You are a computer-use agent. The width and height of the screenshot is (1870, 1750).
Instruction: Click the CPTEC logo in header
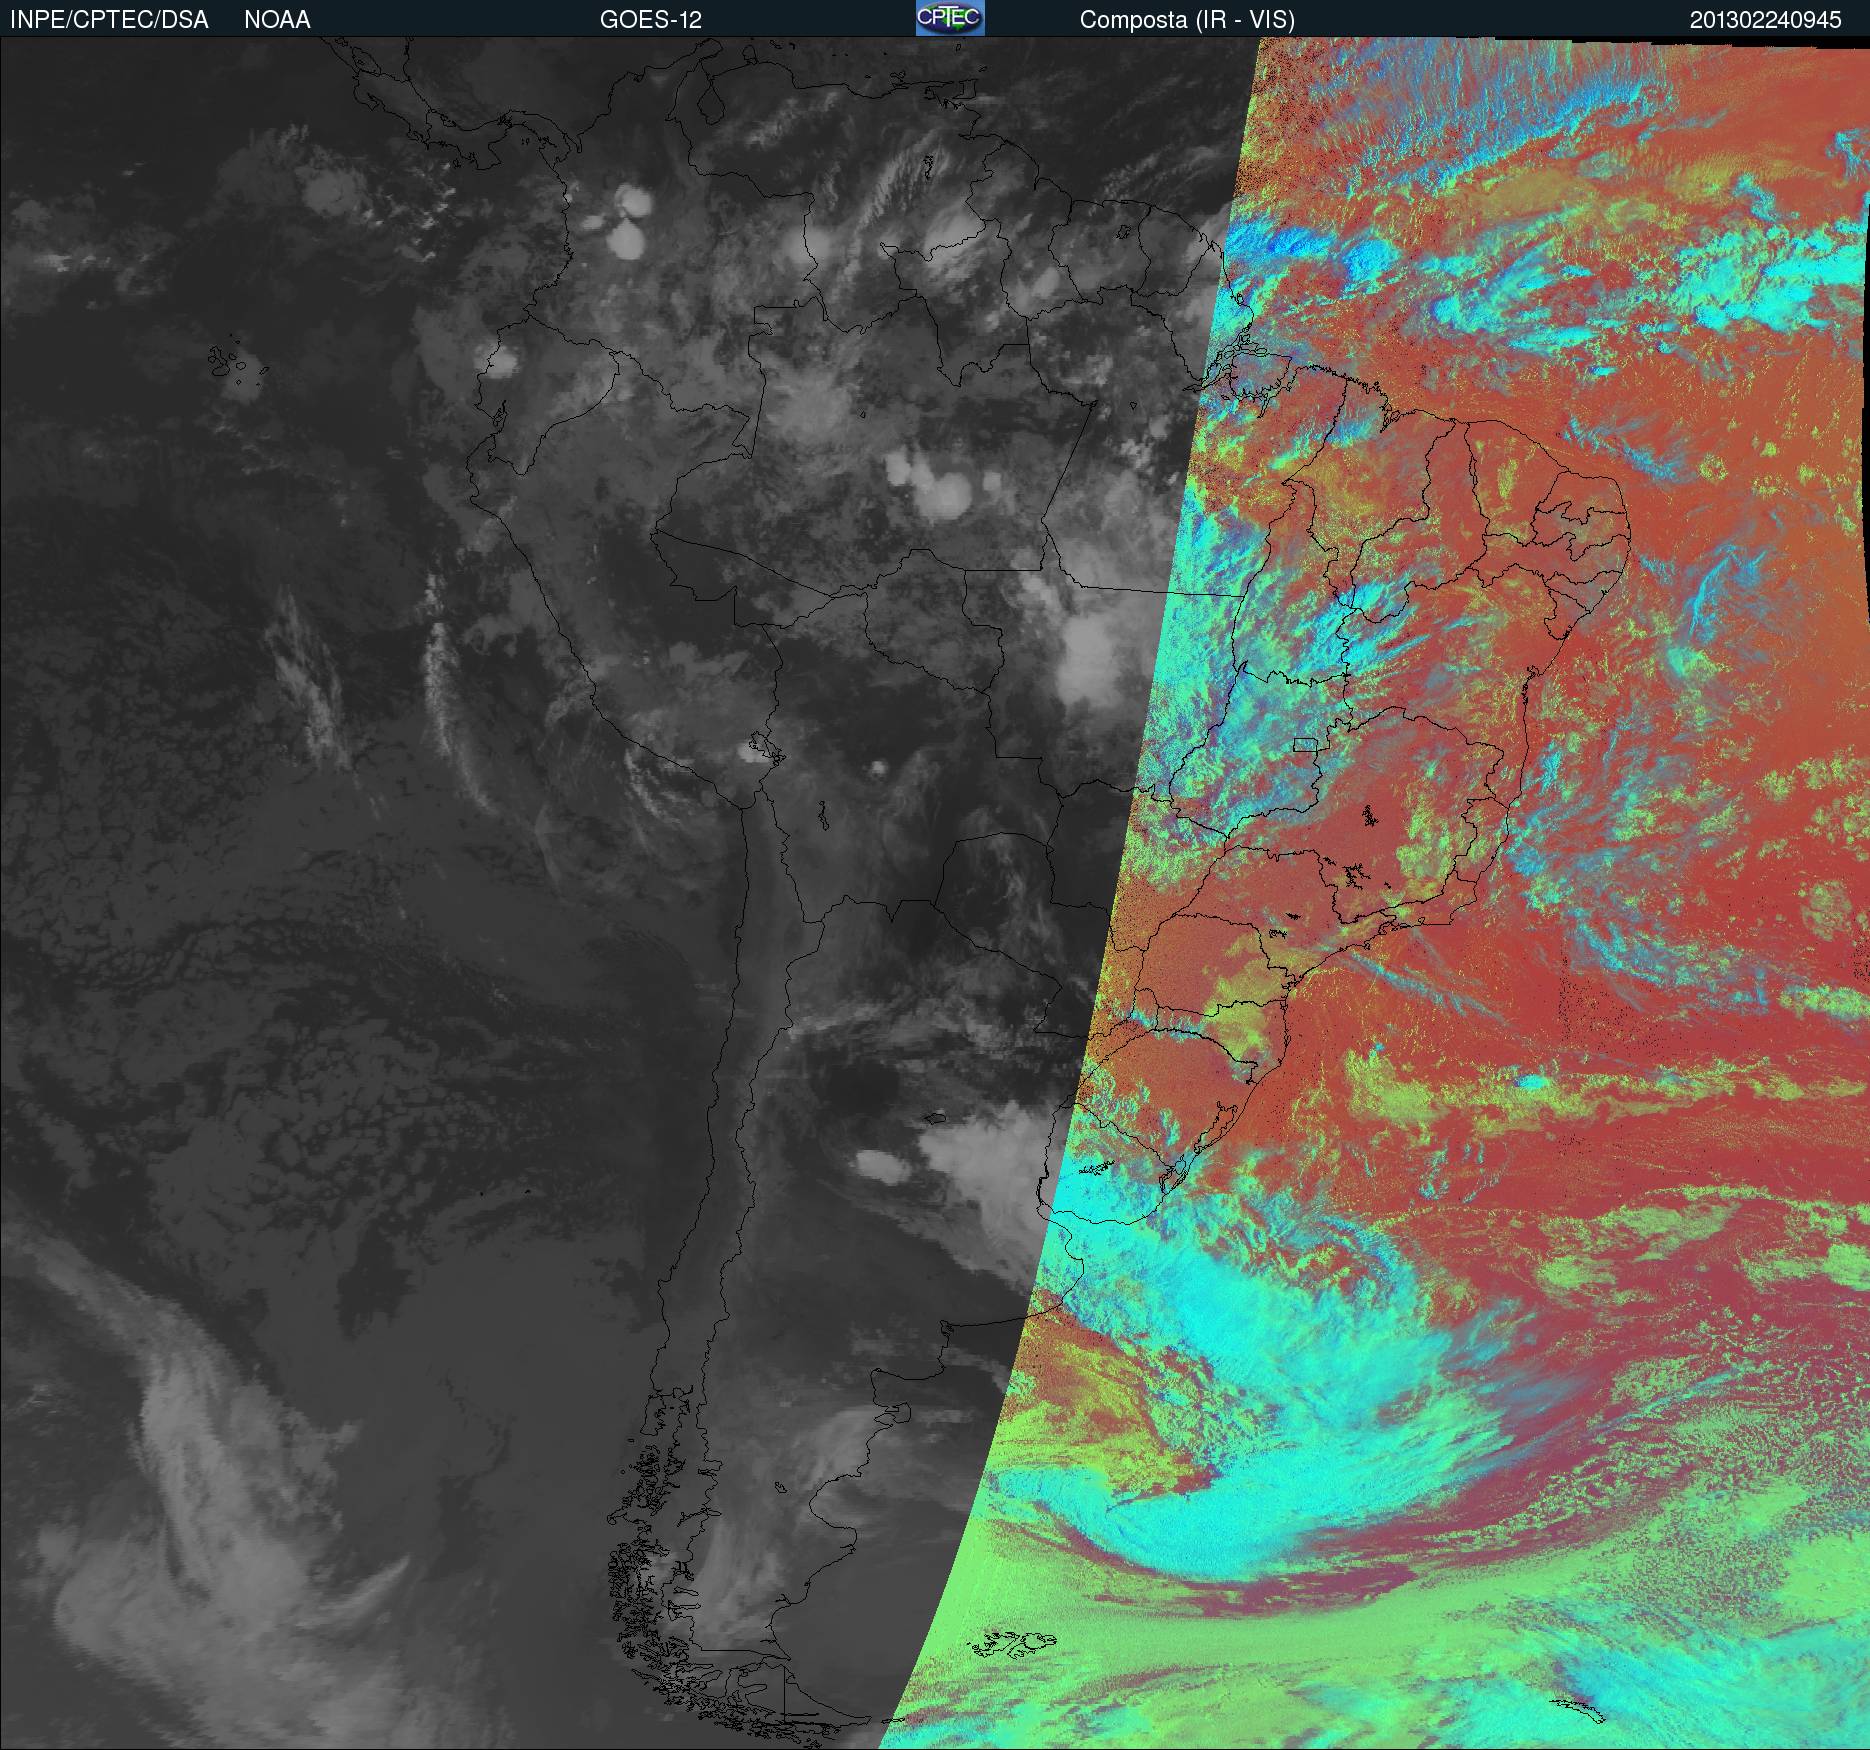click(950, 18)
